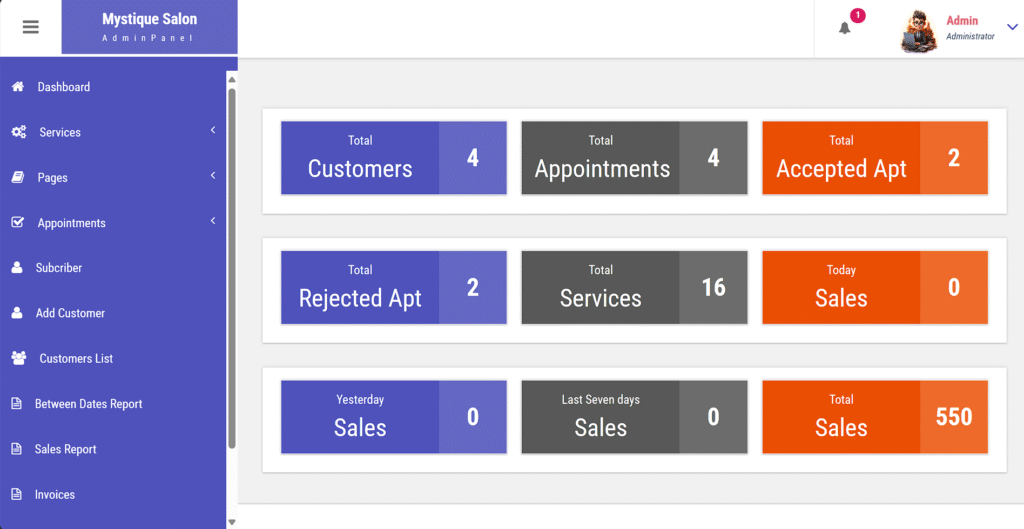This screenshot has width=1024, height=529.
Task: Click the Total Sales 550 card
Action: click(875, 417)
